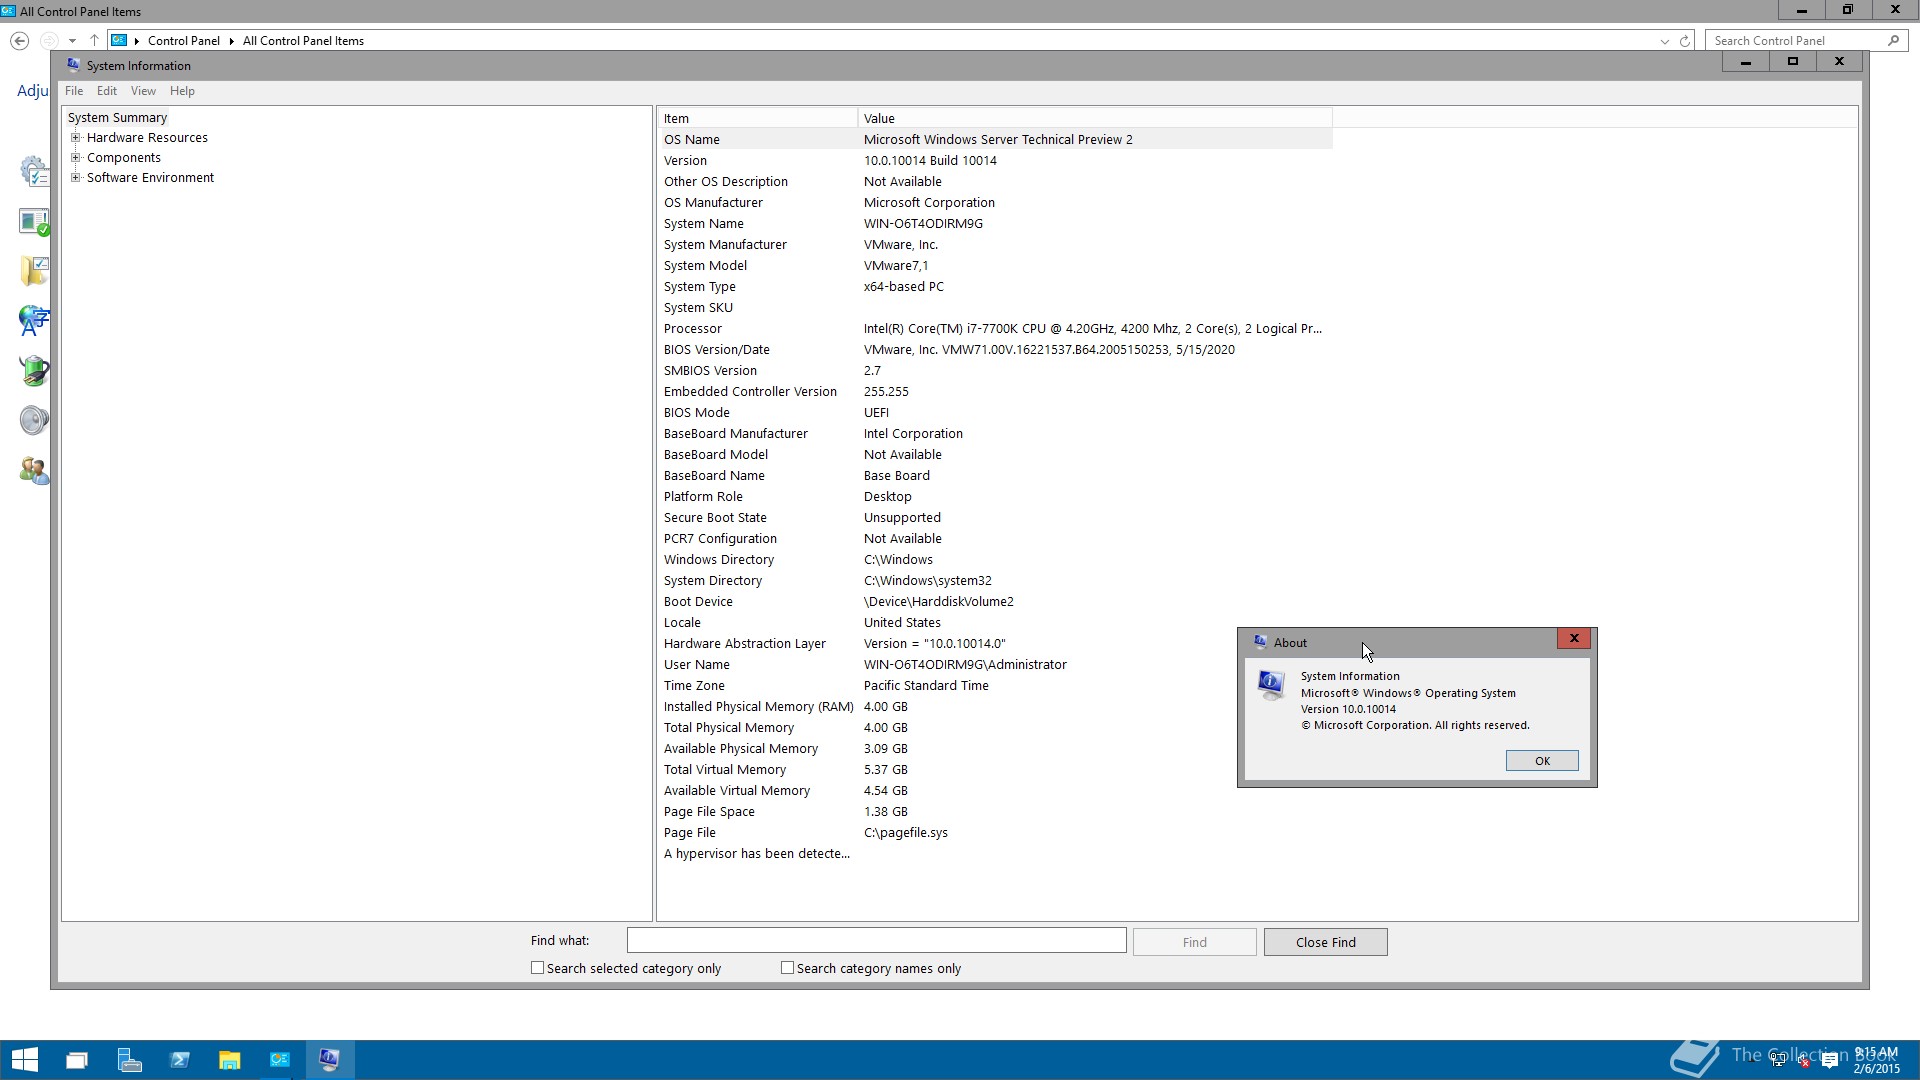Select System Summary in the tree
This screenshot has height=1080, width=1920.
[117, 118]
